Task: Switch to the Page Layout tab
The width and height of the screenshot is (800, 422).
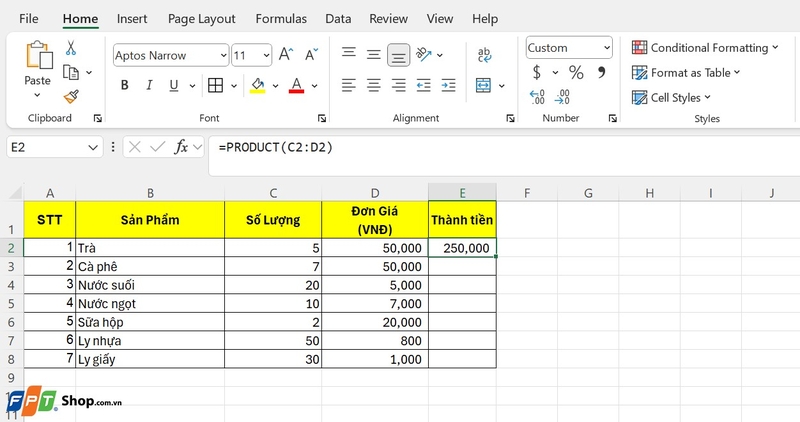Action: (202, 19)
